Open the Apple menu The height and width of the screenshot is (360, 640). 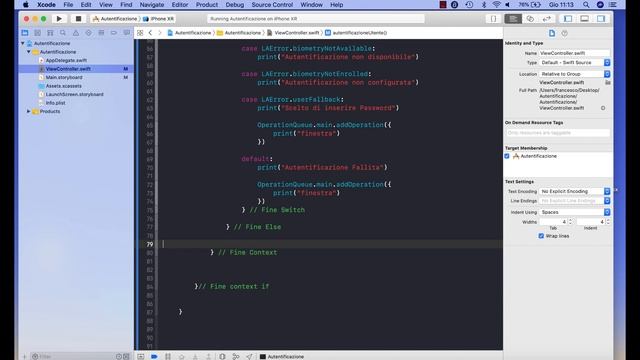(x=25, y=5)
